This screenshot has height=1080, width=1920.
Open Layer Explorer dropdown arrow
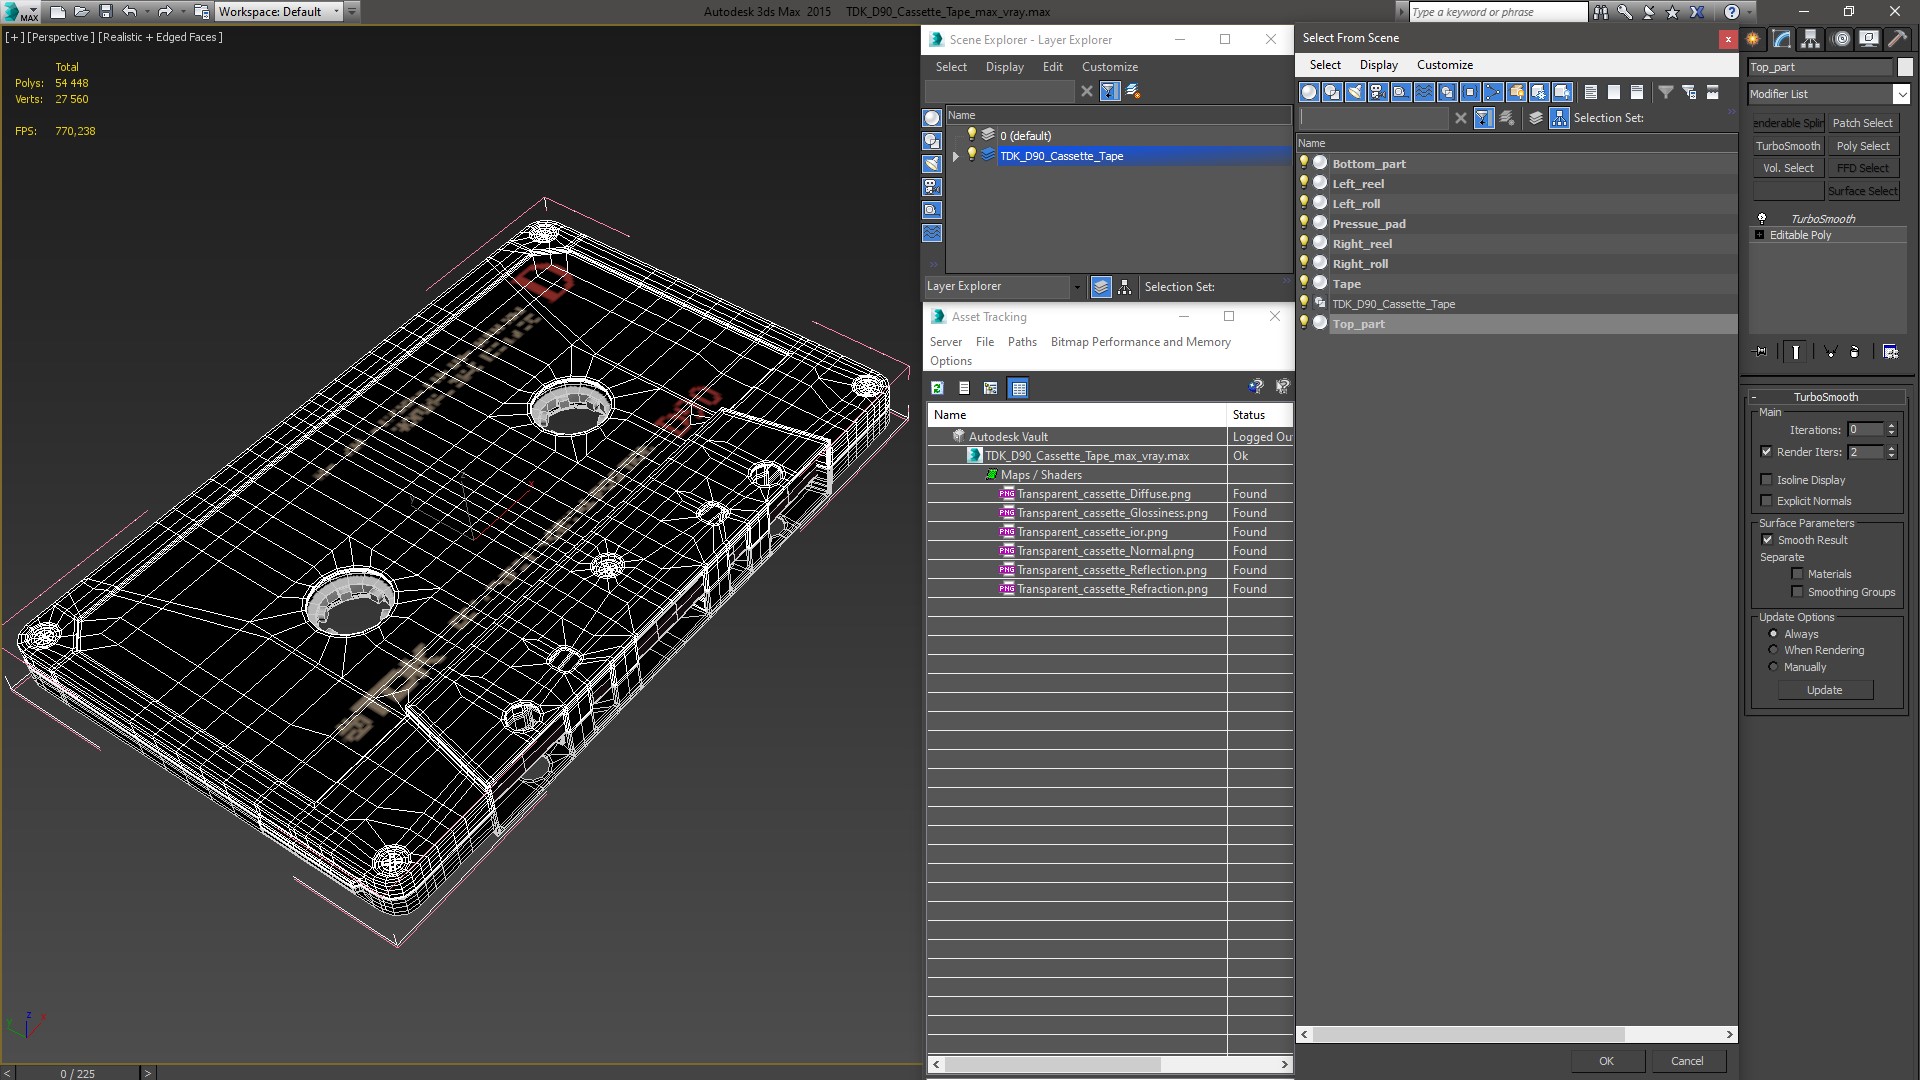pyautogui.click(x=1077, y=287)
